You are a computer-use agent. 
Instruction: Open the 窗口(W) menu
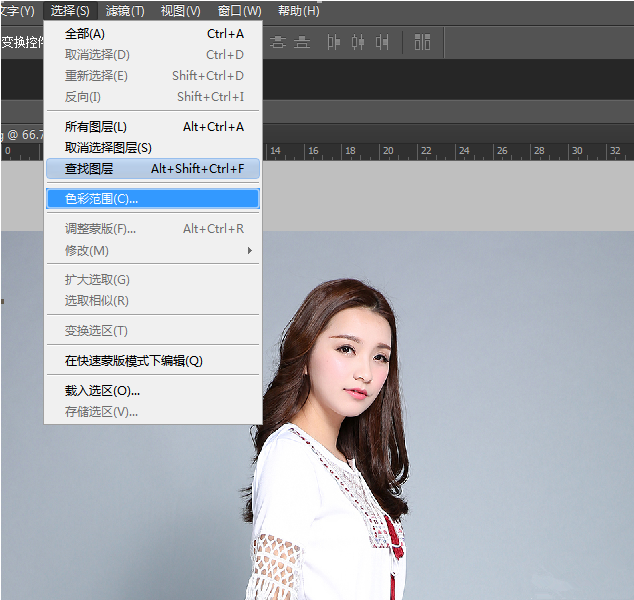click(x=239, y=11)
